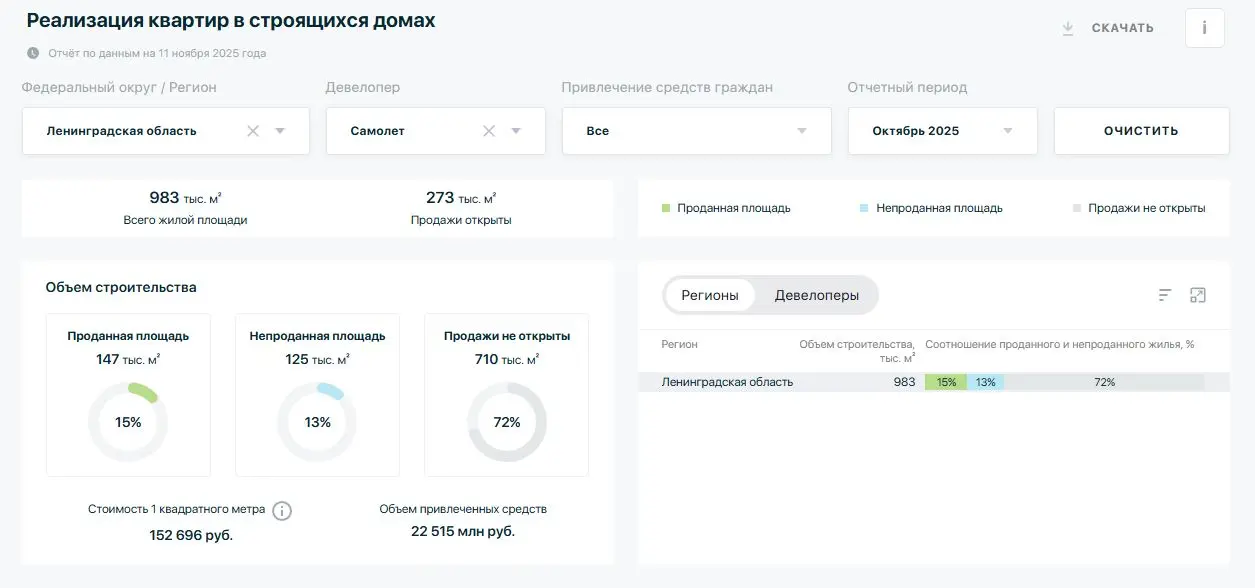Click the green 15% bar segment
The width and height of the screenshot is (1255, 588).
pyautogui.click(x=945, y=382)
